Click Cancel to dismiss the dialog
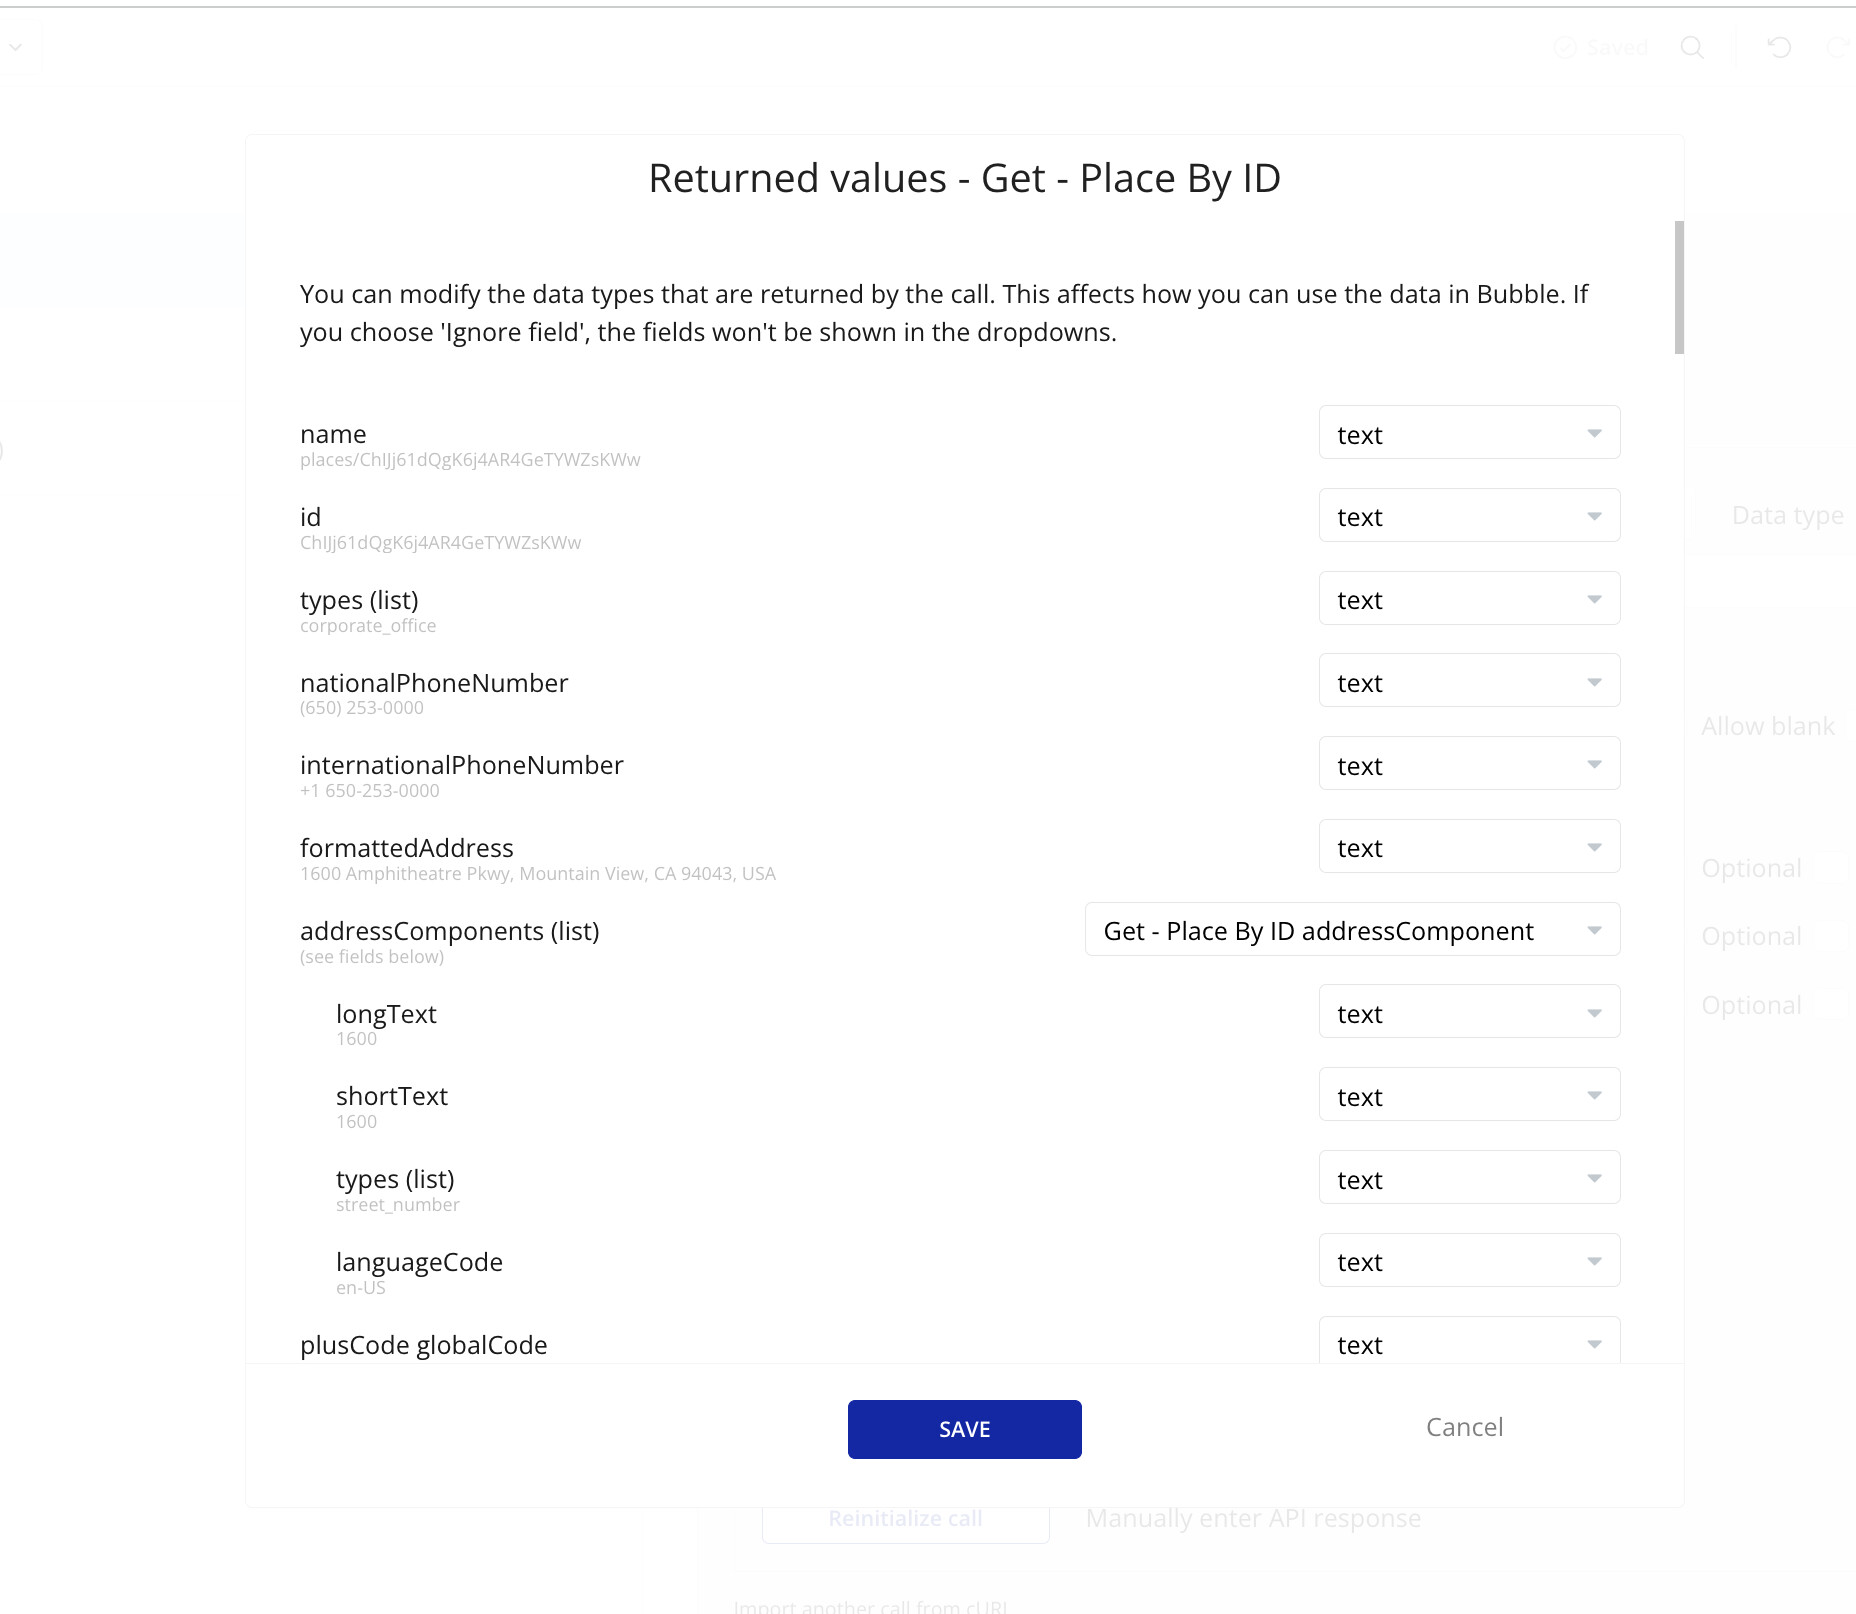Viewport: 1856px width, 1614px height. pos(1464,1427)
